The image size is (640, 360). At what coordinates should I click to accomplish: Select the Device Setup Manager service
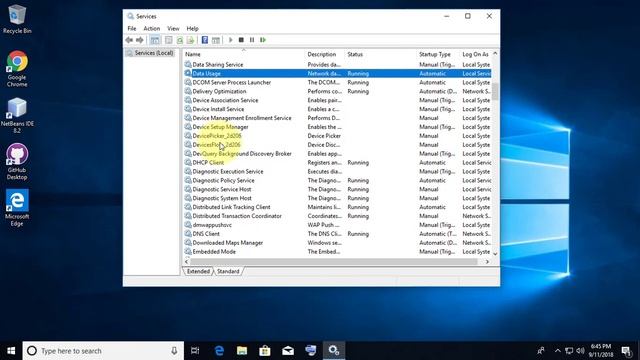tap(337, 127)
